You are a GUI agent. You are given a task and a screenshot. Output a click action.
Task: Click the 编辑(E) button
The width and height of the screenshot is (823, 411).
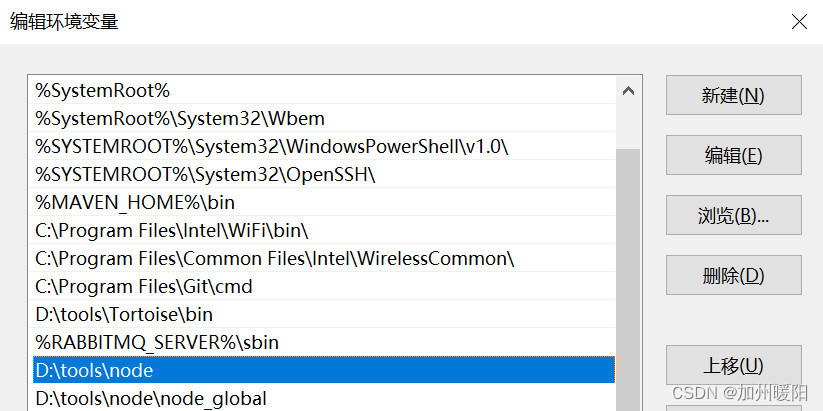coord(733,155)
